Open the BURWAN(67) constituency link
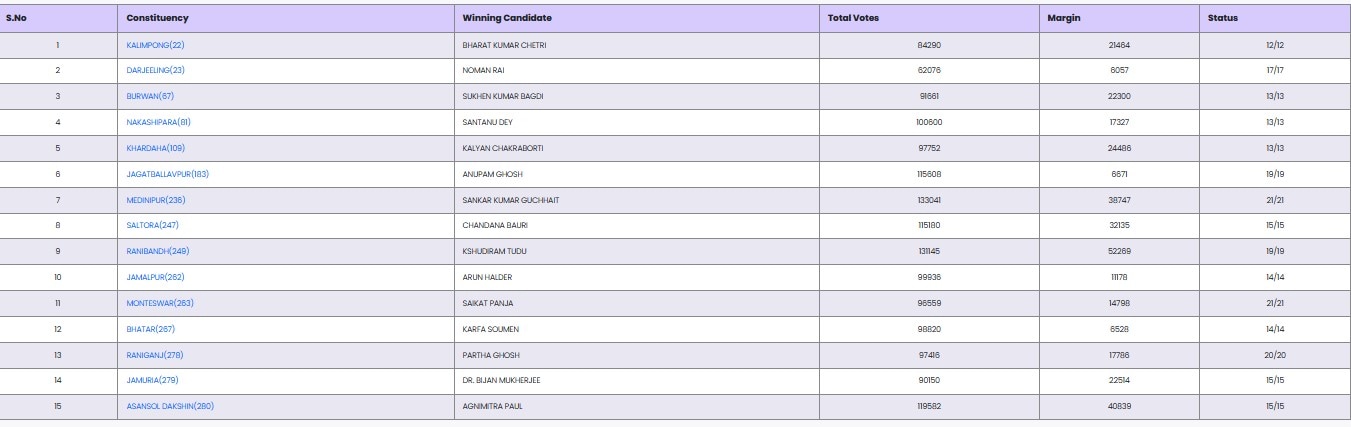The width and height of the screenshot is (1351, 427). [150, 96]
